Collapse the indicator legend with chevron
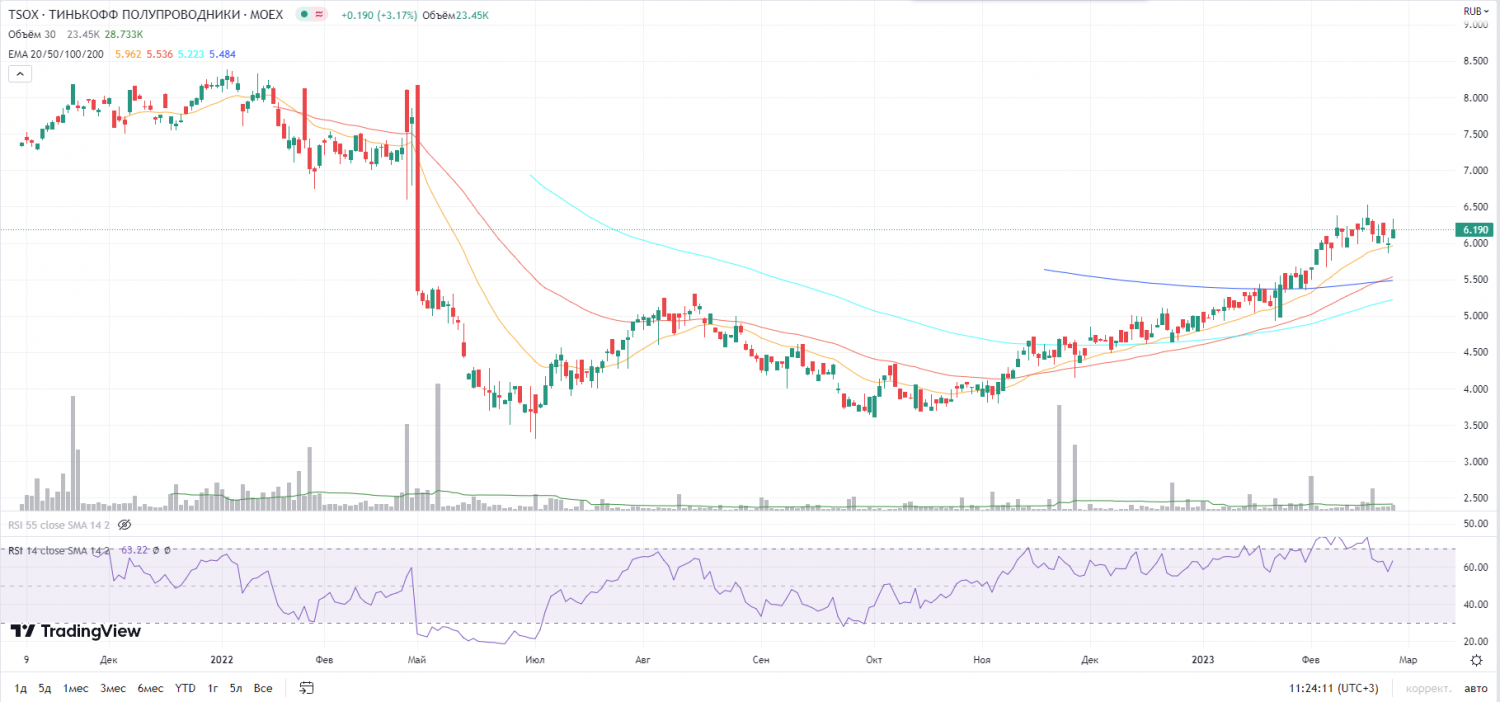1500x702 pixels. click(x=19, y=73)
